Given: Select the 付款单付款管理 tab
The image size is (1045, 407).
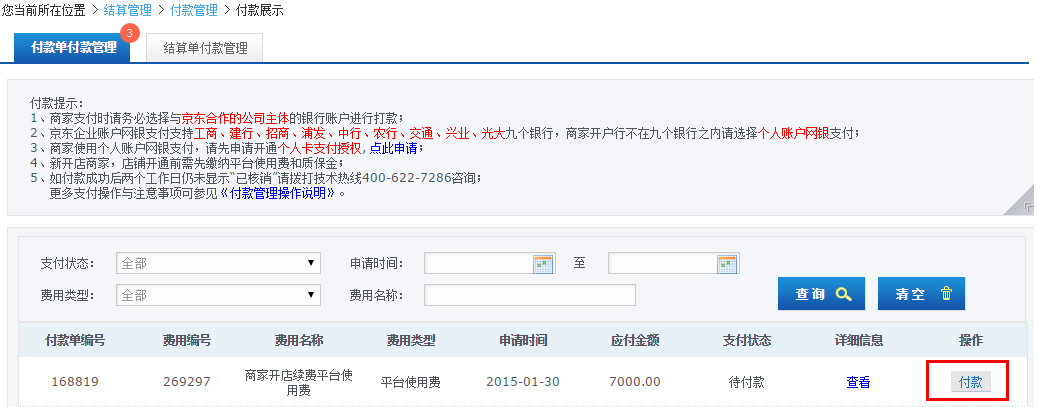Looking at the screenshot, I should click(x=73, y=47).
